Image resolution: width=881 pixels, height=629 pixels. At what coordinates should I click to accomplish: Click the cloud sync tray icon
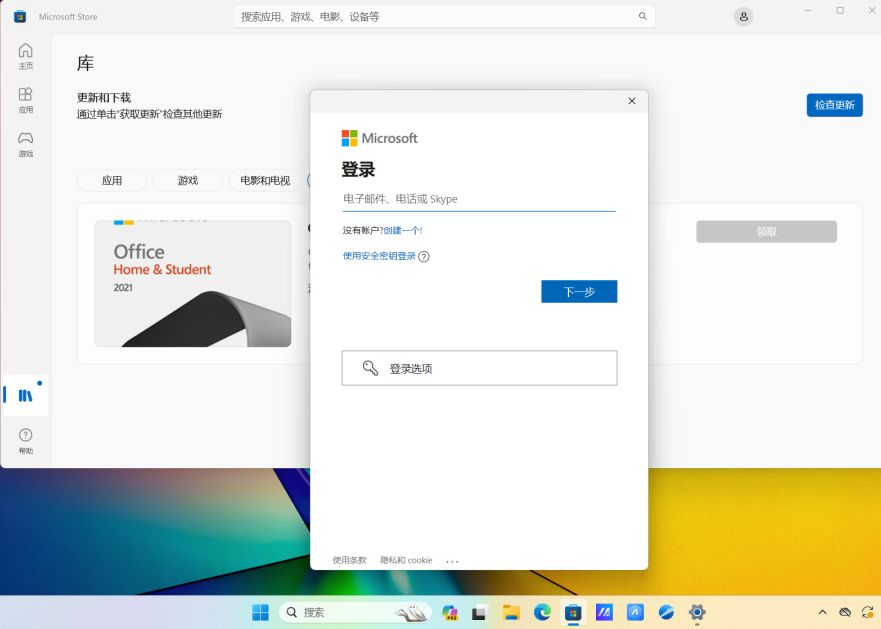pyautogui.click(x=844, y=612)
